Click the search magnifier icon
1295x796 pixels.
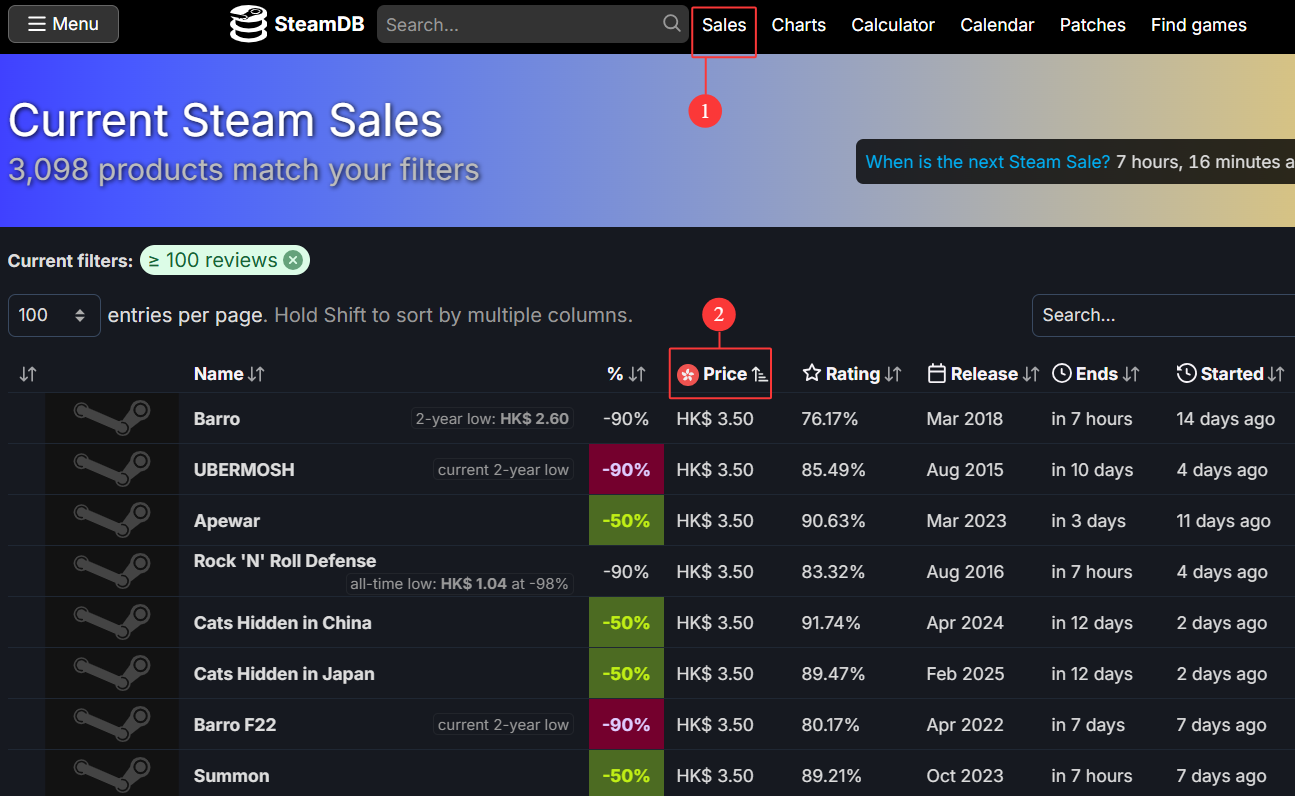click(672, 24)
